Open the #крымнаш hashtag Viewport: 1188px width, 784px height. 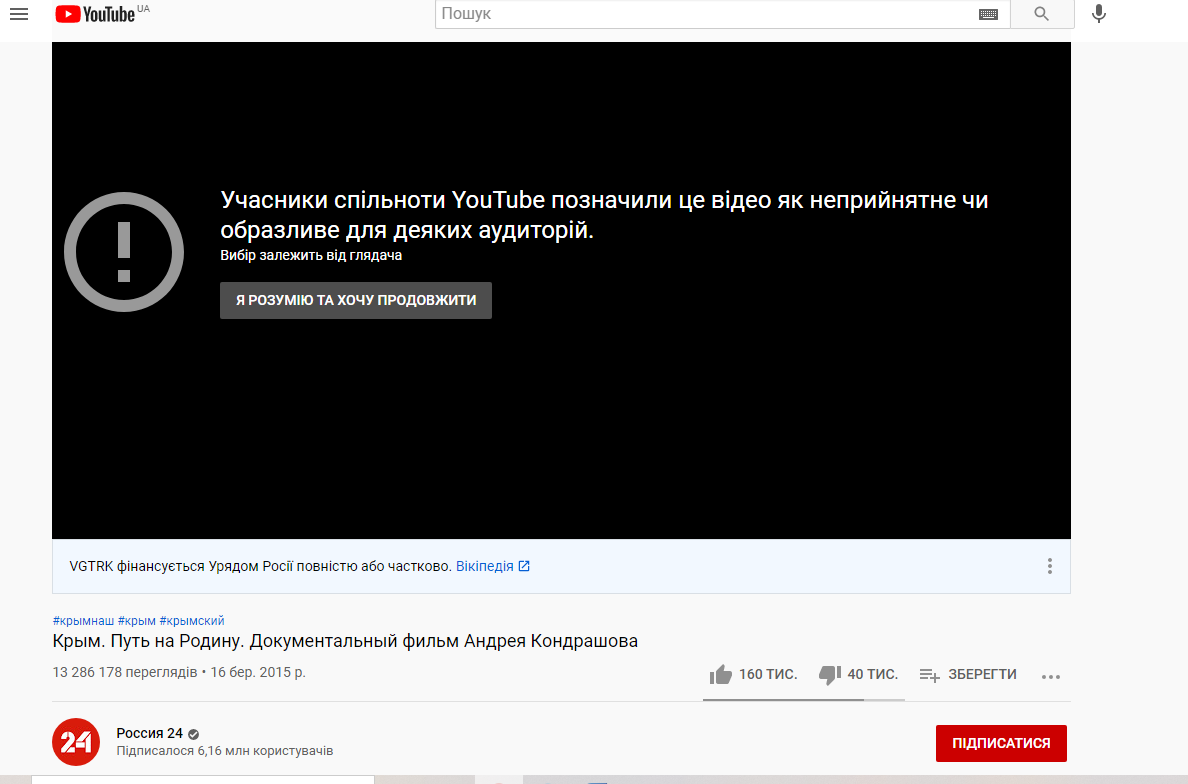[83, 620]
